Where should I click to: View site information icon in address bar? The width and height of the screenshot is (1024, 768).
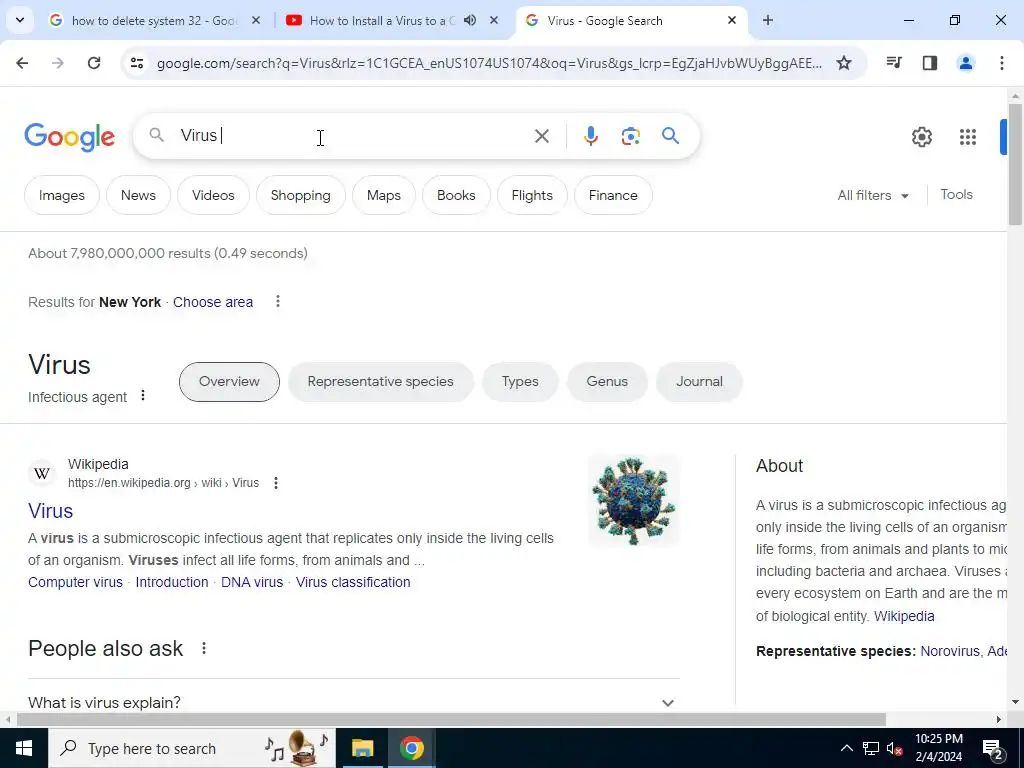click(136, 63)
